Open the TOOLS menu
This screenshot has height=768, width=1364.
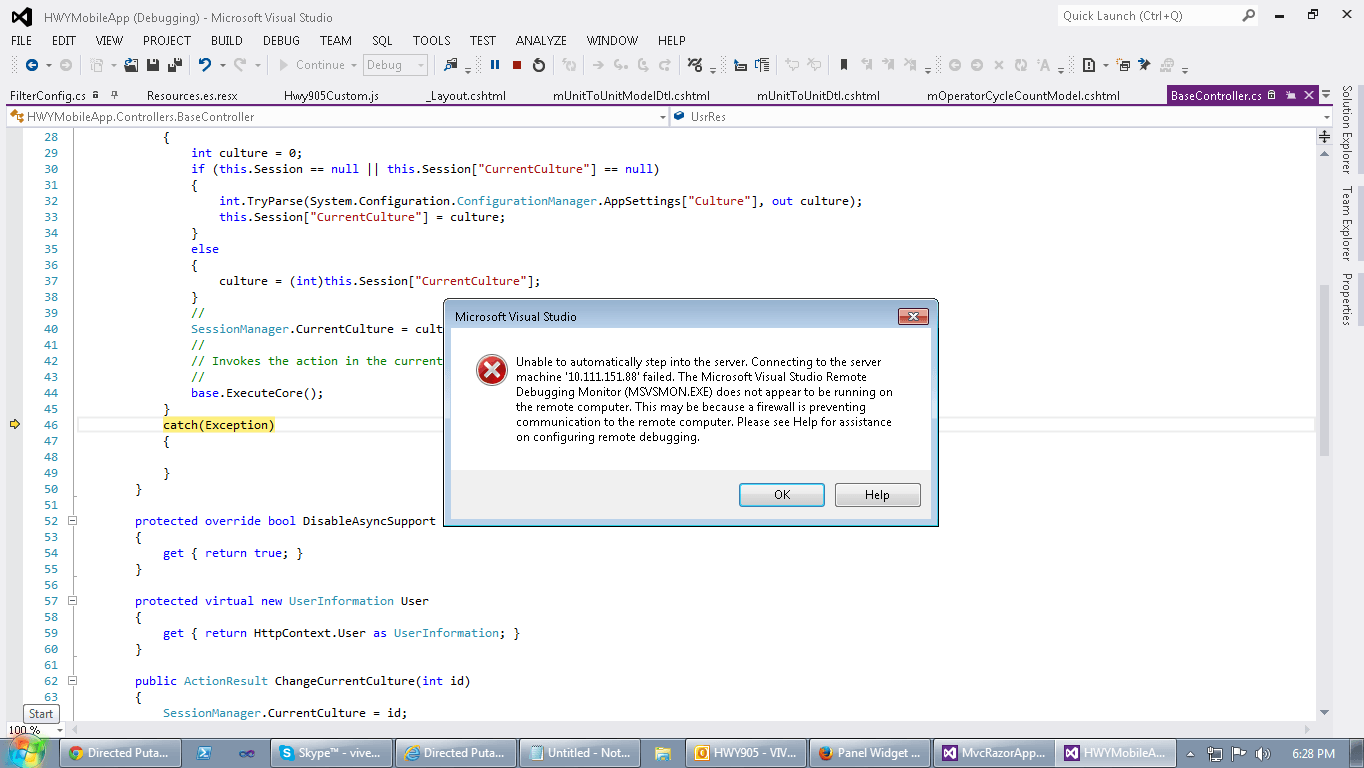pos(431,41)
